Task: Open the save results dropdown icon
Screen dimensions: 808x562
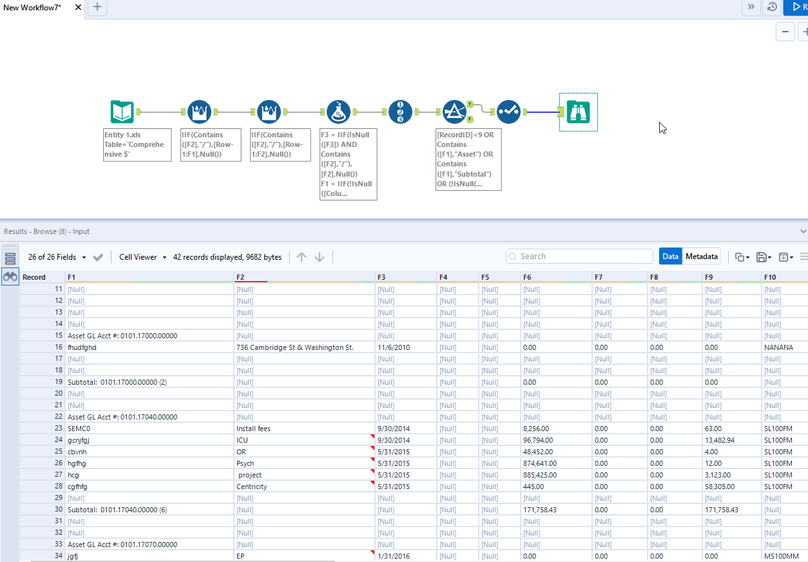Action: 763,257
